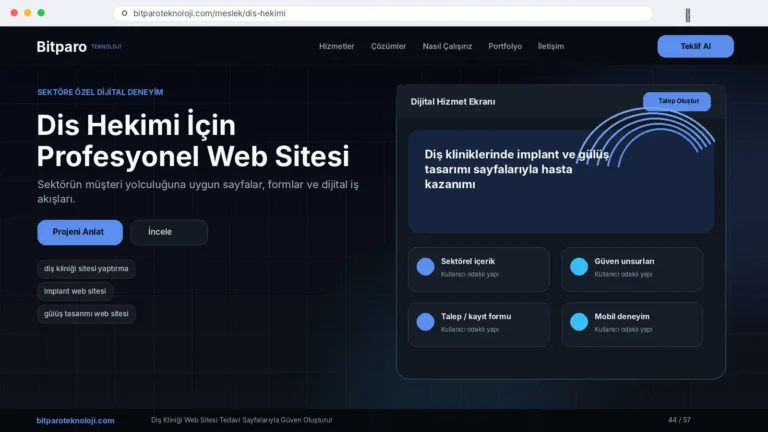Click the Dijital Hizmet Ekranı title

pyautogui.click(x=453, y=101)
